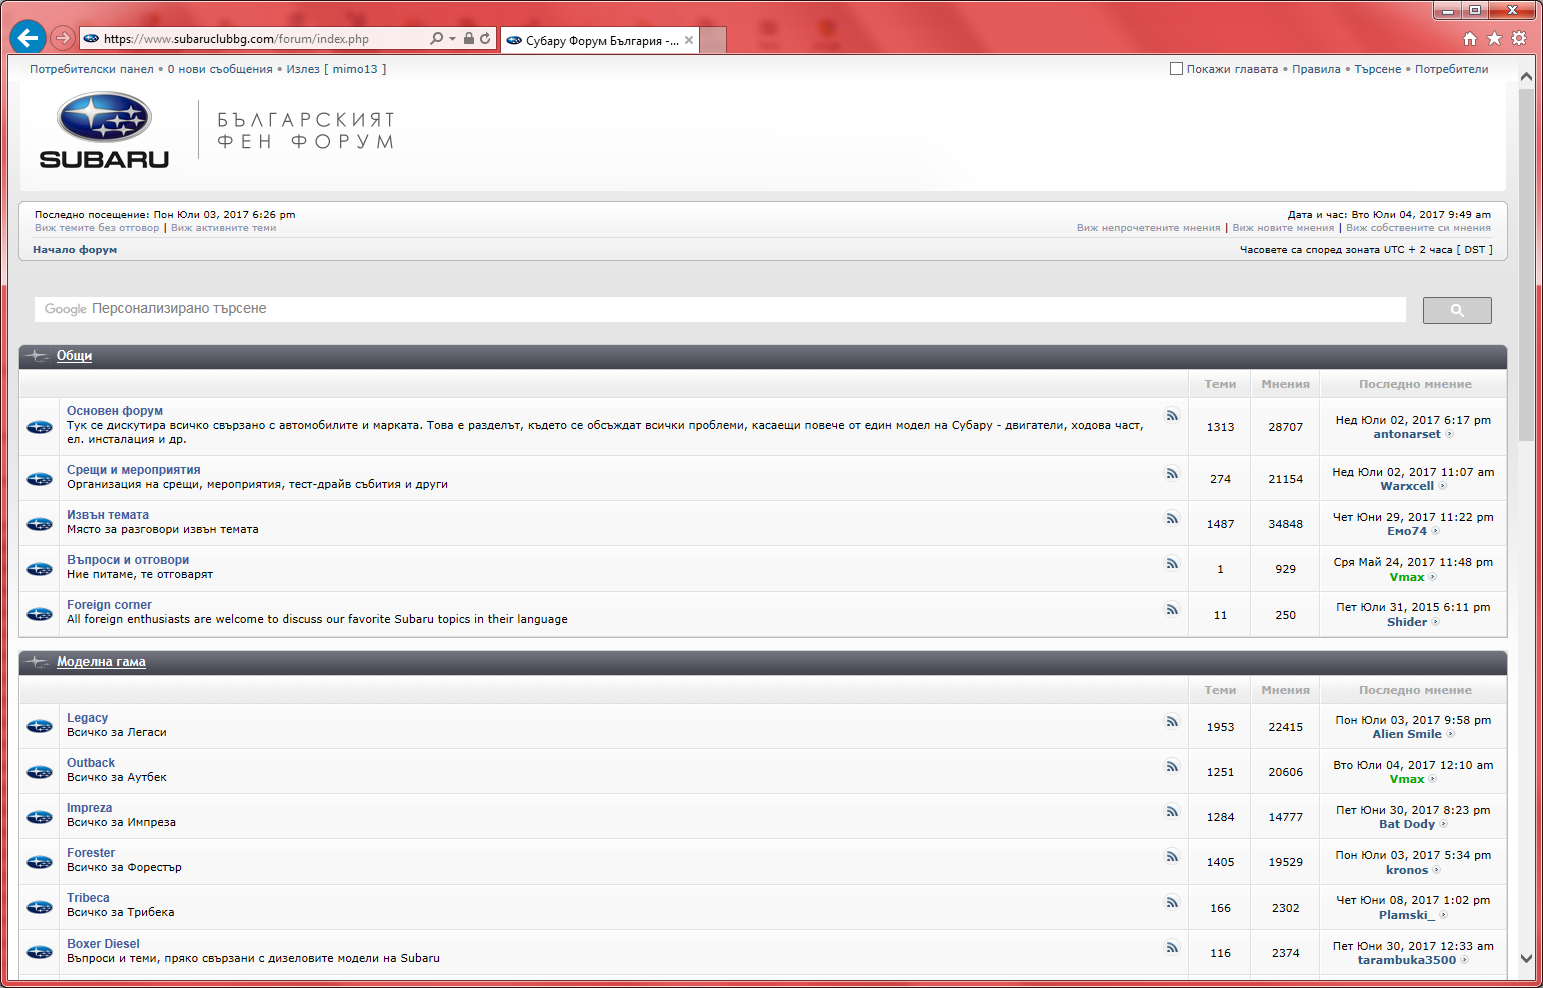This screenshot has height=988, width=1543.
Task: Click the page scroll-down arrow
Action: pos(1526,958)
